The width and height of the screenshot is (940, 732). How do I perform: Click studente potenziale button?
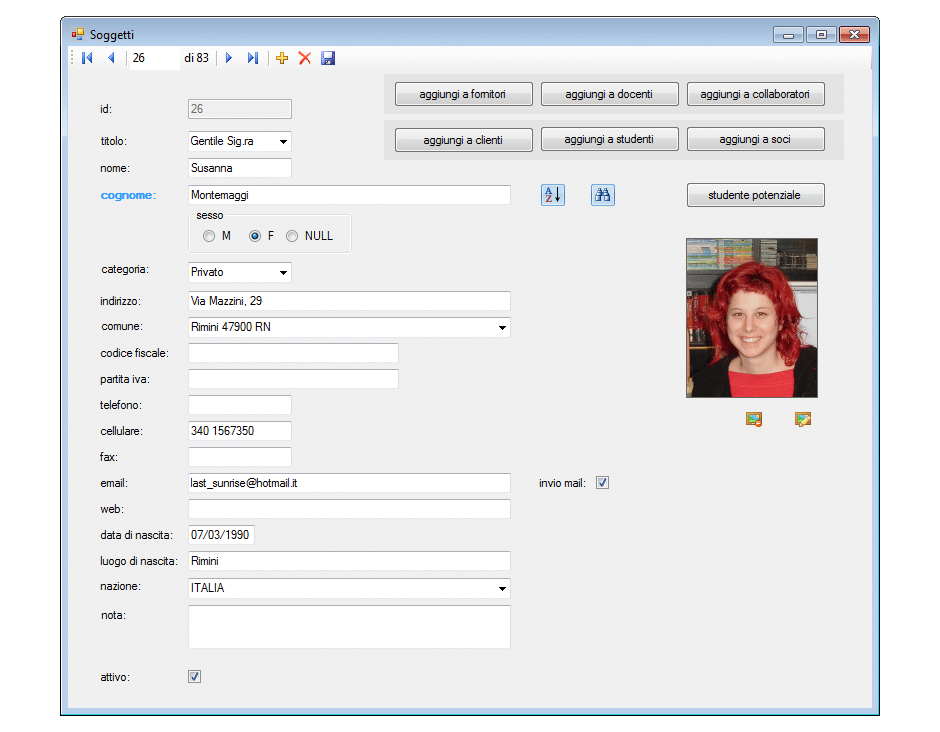coord(755,195)
